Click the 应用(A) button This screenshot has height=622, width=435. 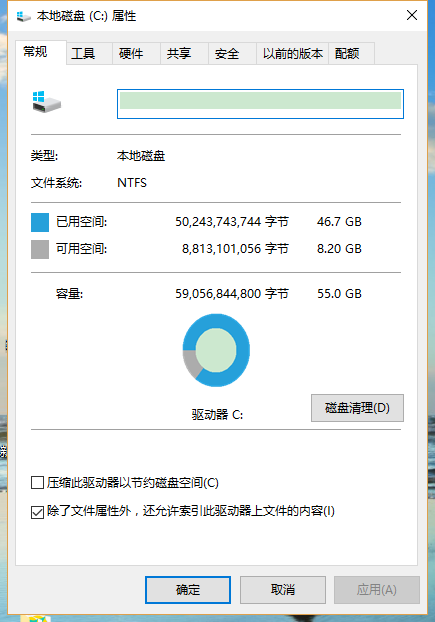point(377,590)
